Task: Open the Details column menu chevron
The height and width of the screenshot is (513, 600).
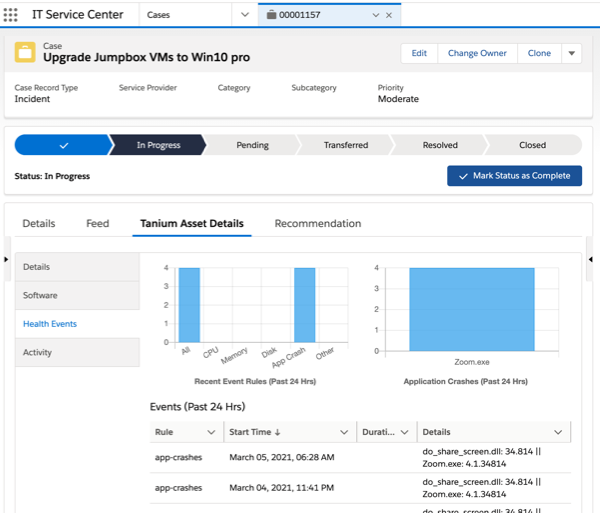Action: (x=558, y=432)
